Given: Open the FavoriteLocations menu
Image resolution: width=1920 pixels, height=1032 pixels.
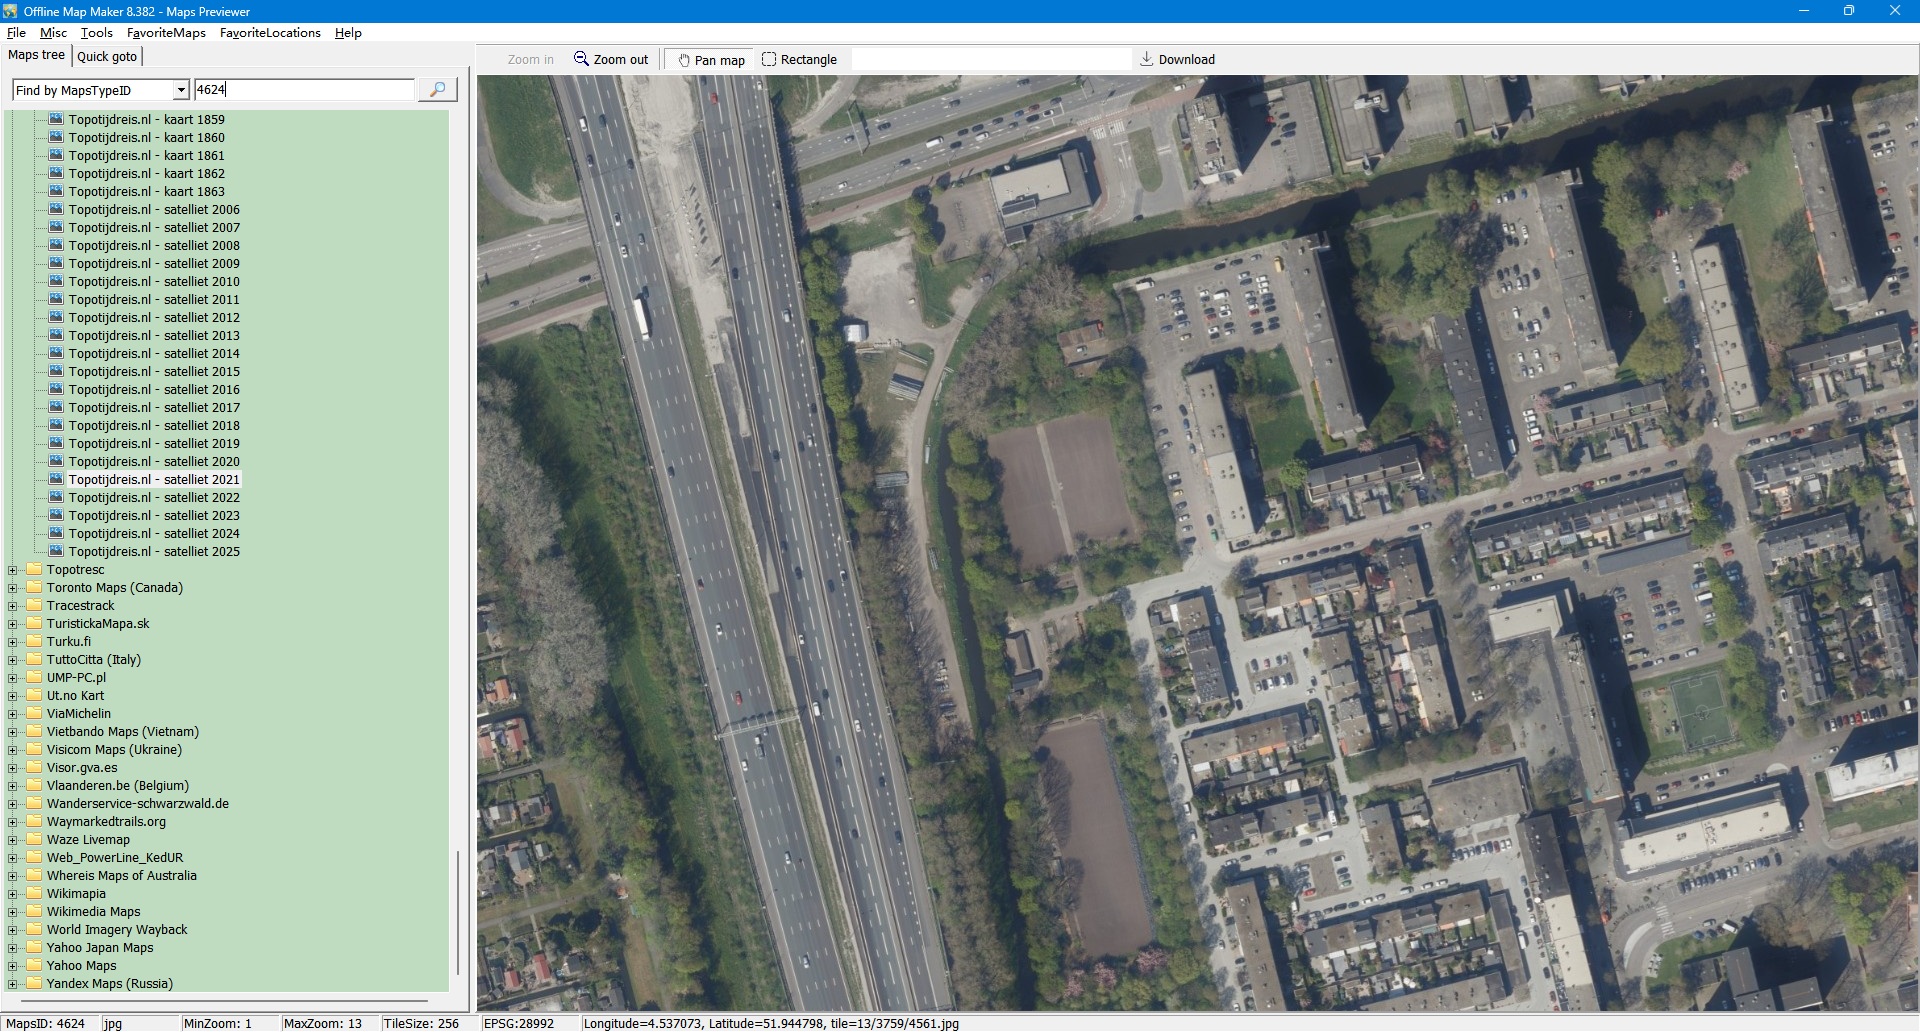Looking at the screenshot, I should click(270, 33).
